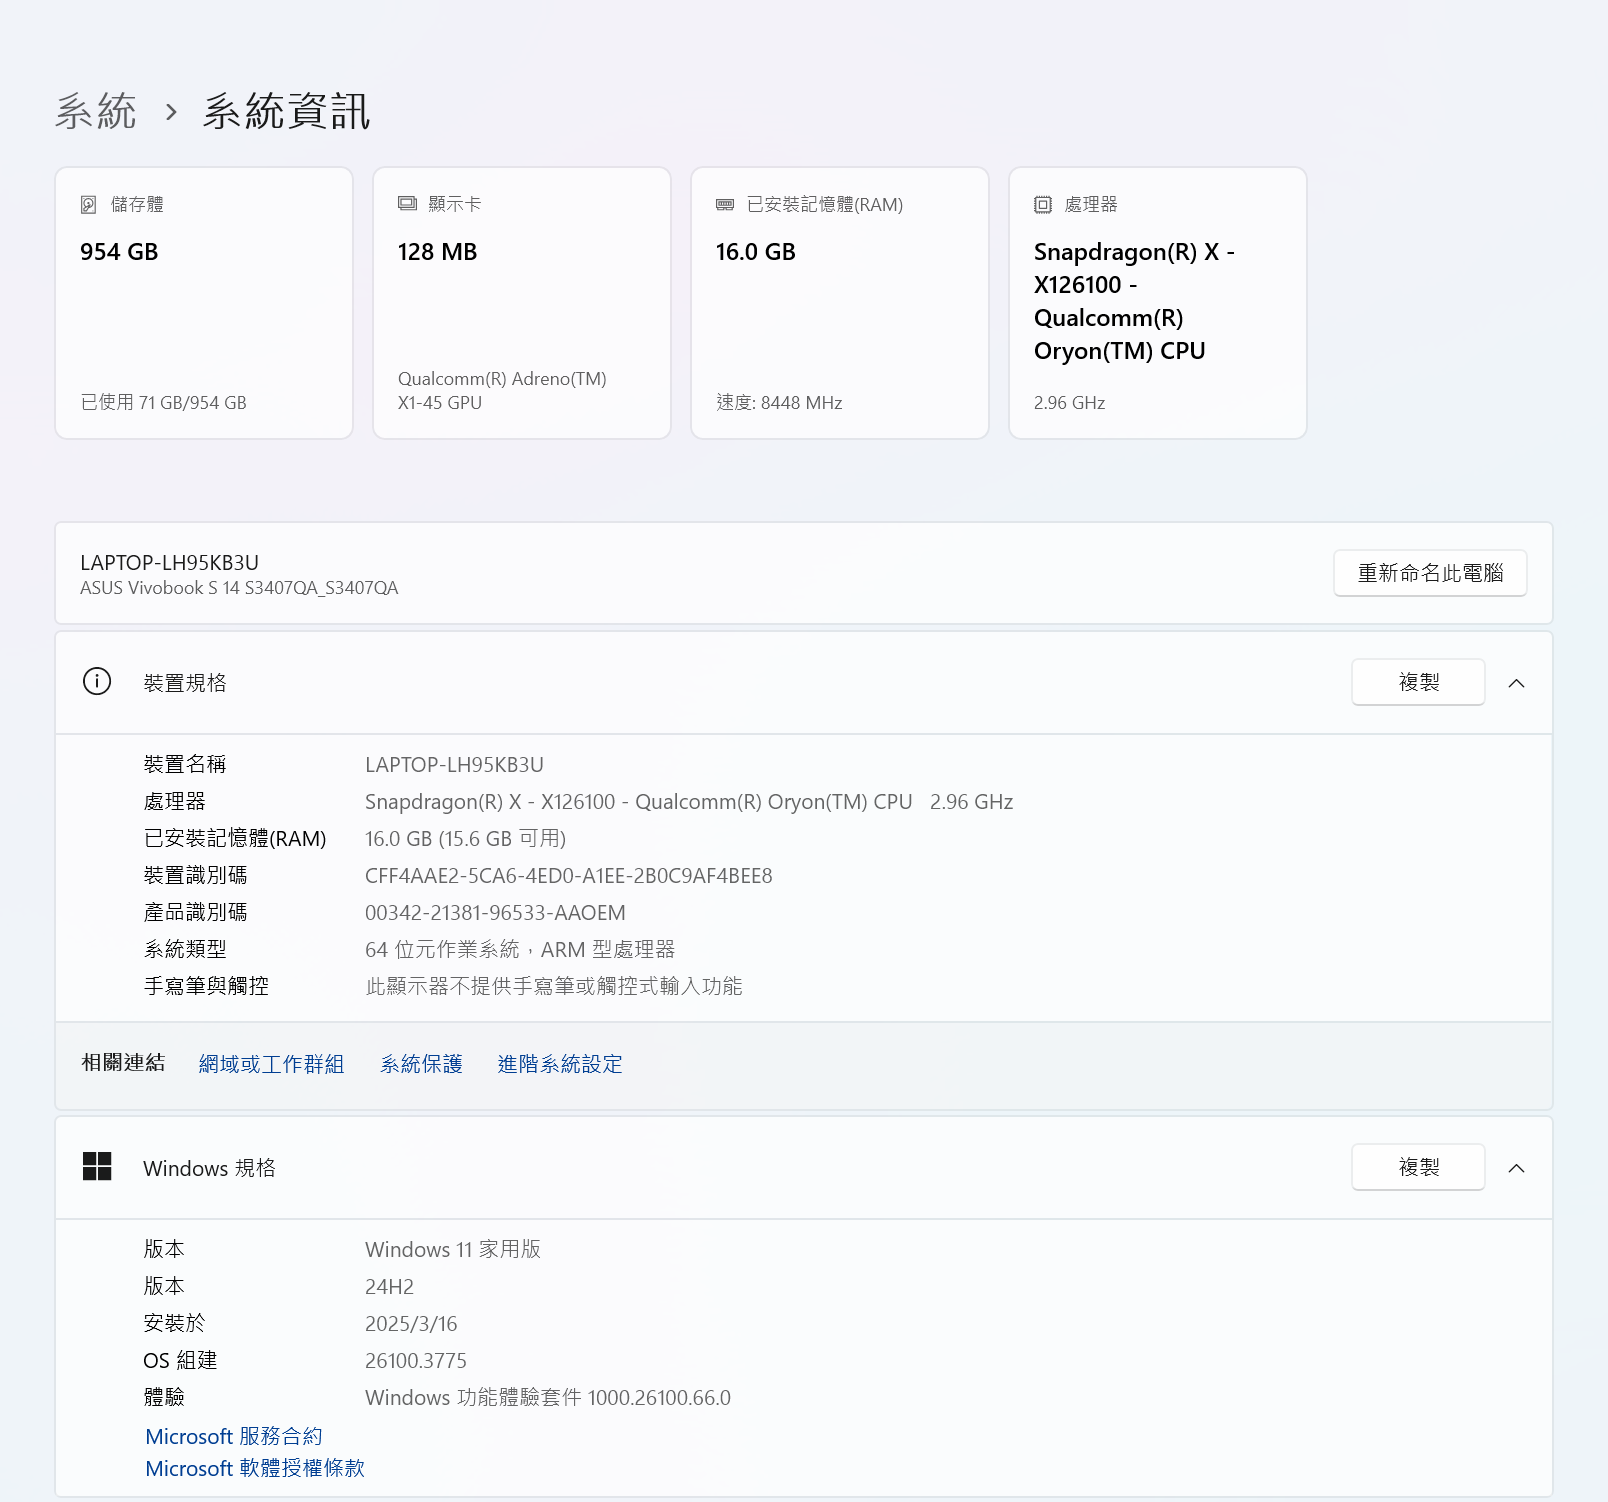Click the 手寫筆與觸控 value text
Image resolution: width=1608 pixels, height=1502 pixels.
[x=553, y=986]
